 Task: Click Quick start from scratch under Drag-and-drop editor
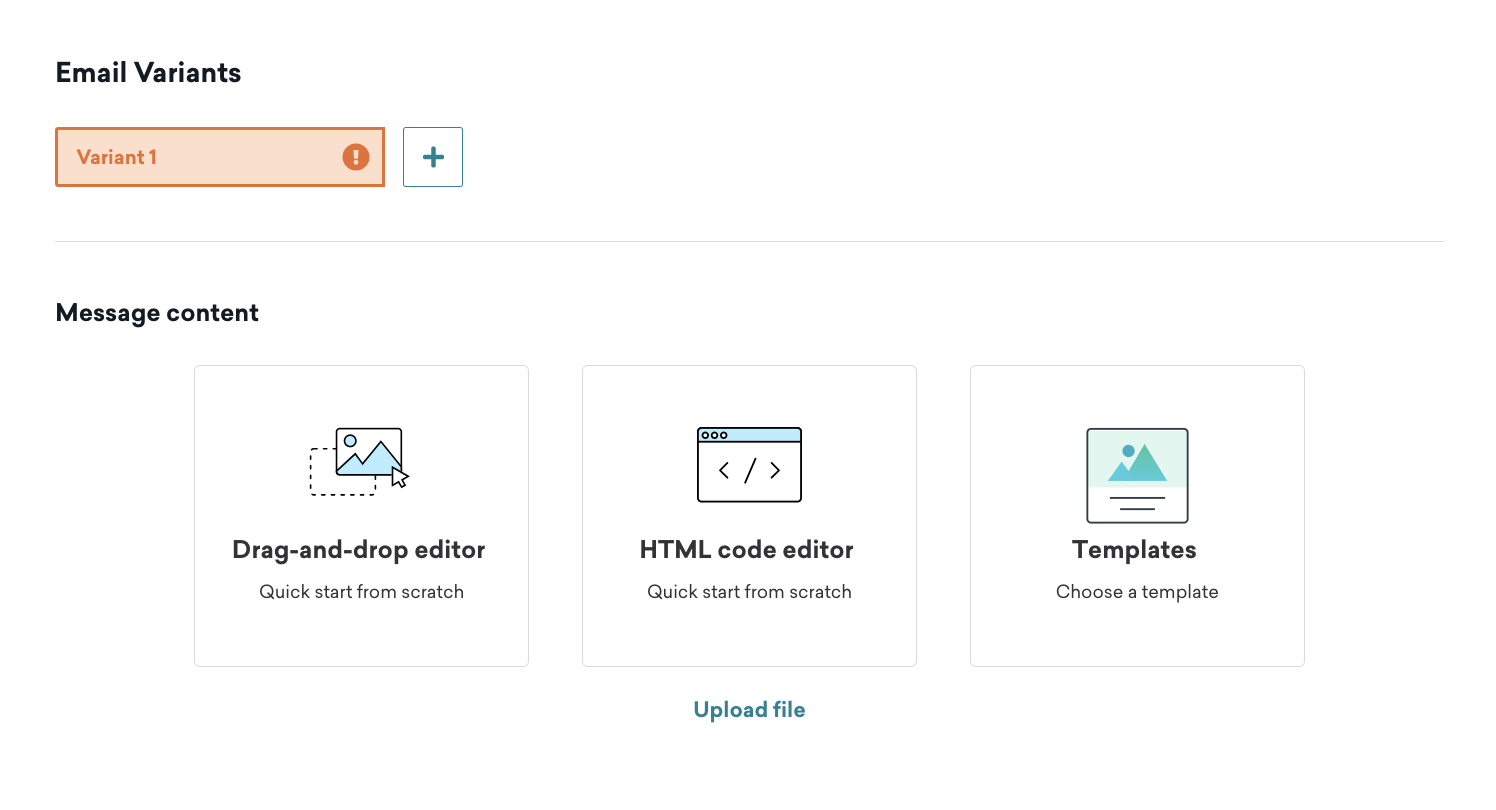click(361, 591)
